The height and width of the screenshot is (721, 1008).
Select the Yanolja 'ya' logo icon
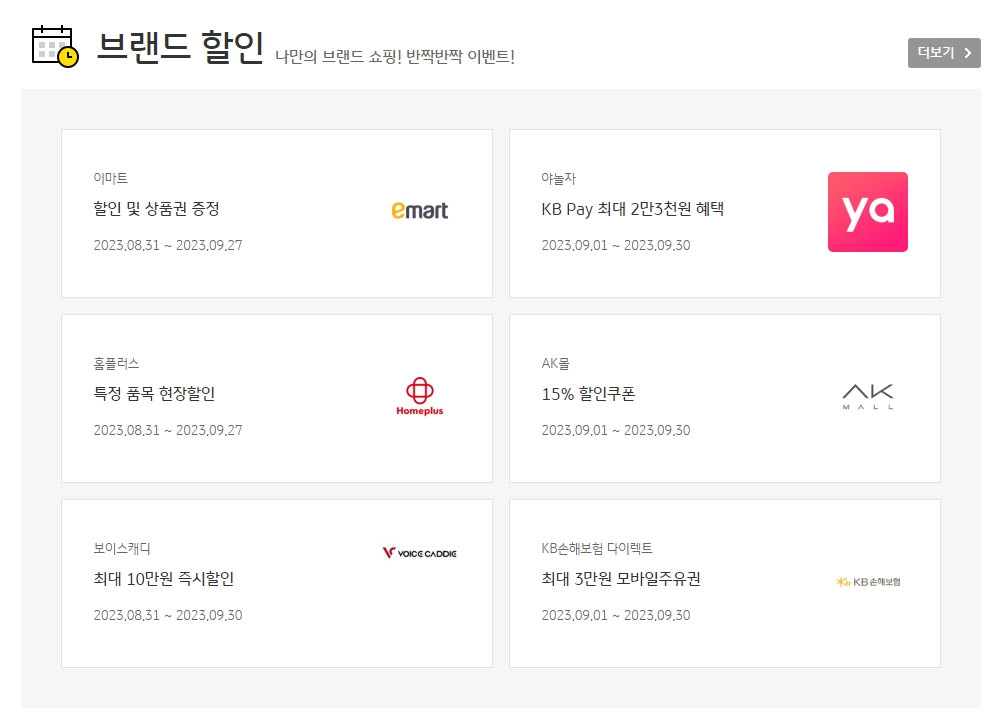tap(867, 212)
